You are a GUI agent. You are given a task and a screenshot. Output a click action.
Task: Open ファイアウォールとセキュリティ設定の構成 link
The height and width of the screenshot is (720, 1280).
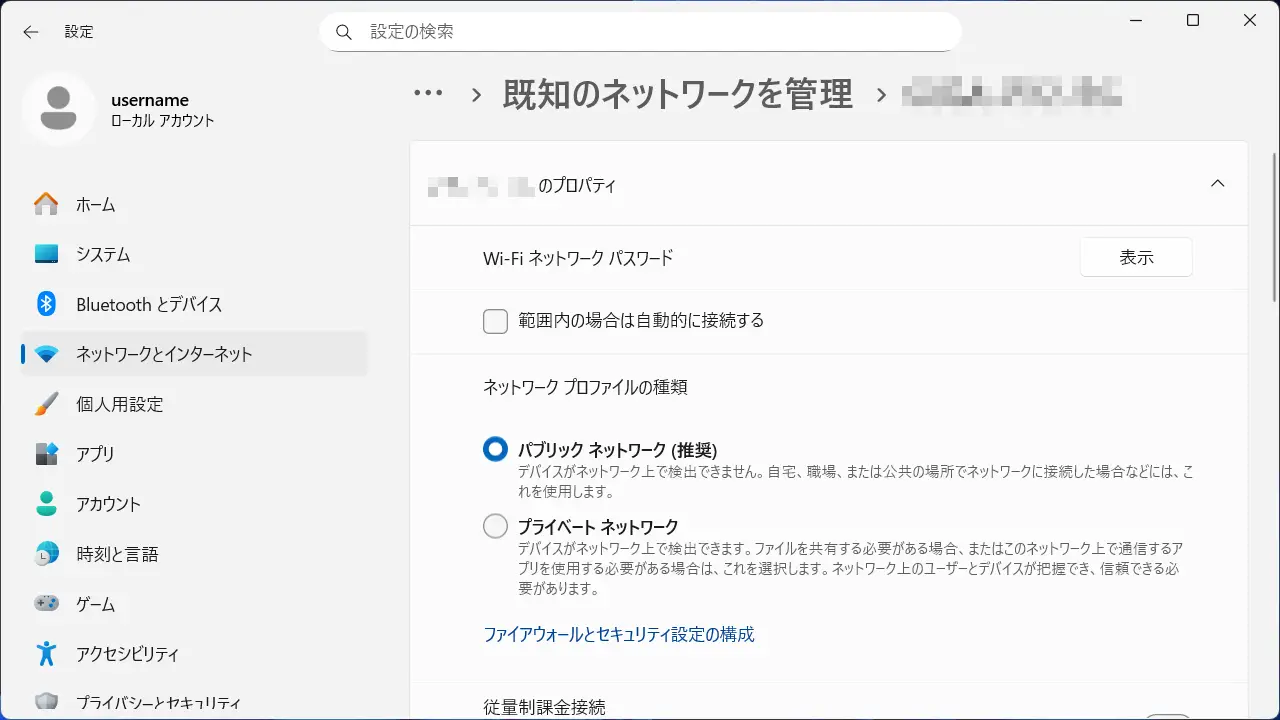618,634
